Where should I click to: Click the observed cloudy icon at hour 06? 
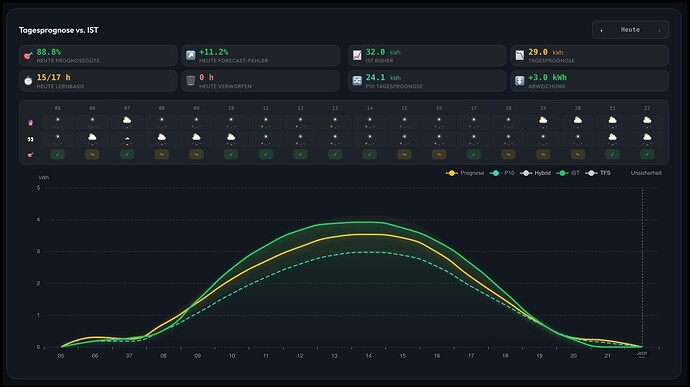(x=92, y=137)
